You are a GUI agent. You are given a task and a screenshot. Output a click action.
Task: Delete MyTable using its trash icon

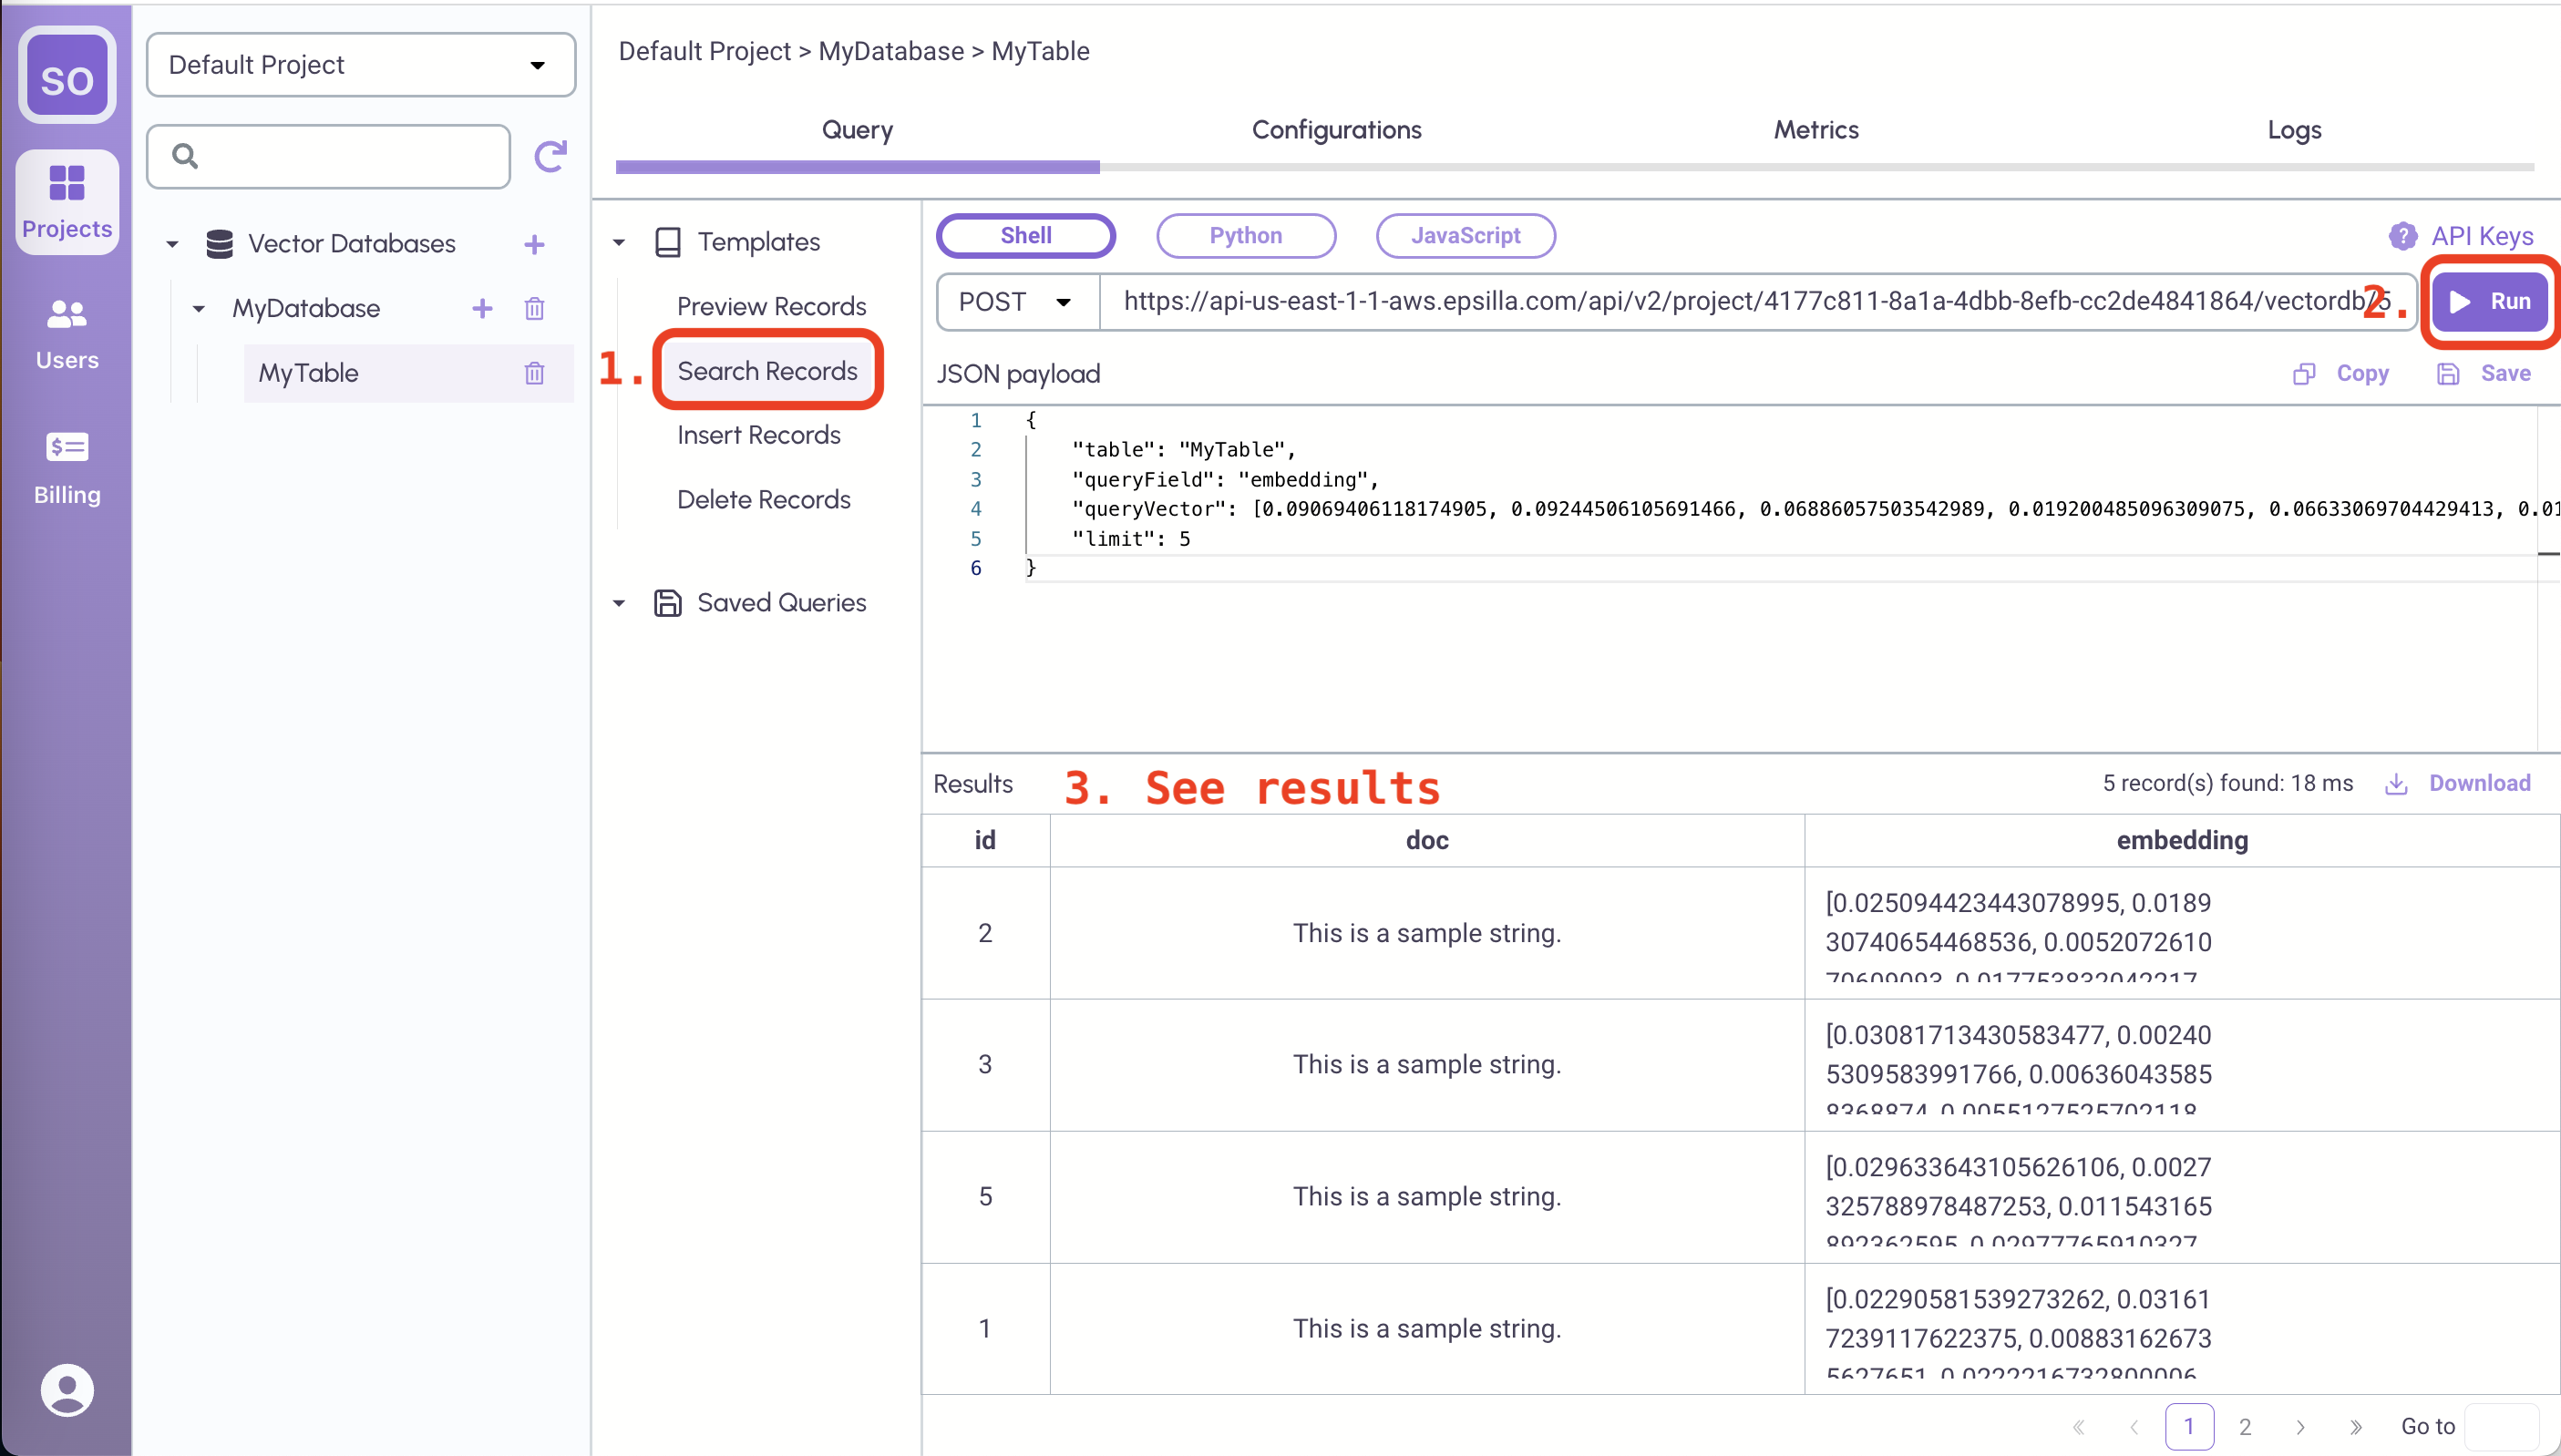click(534, 373)
